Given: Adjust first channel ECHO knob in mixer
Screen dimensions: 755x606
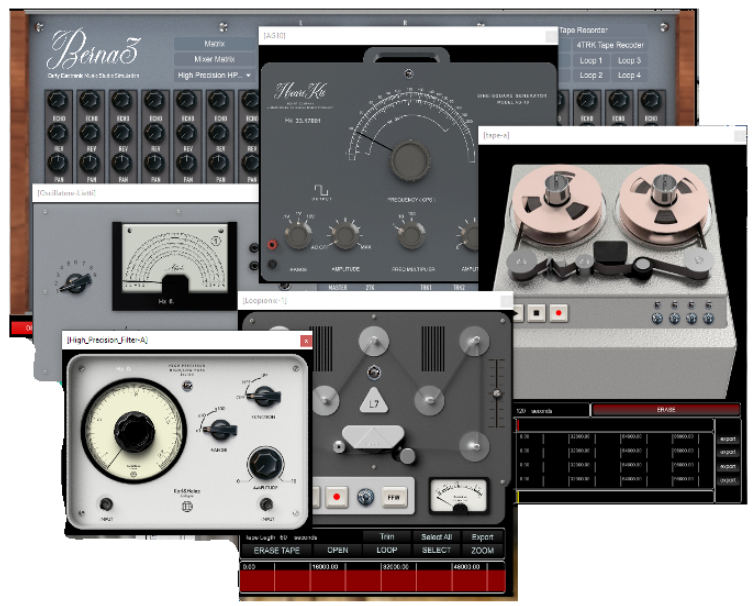Looking at the screenshot, I should tap(57, 101).
